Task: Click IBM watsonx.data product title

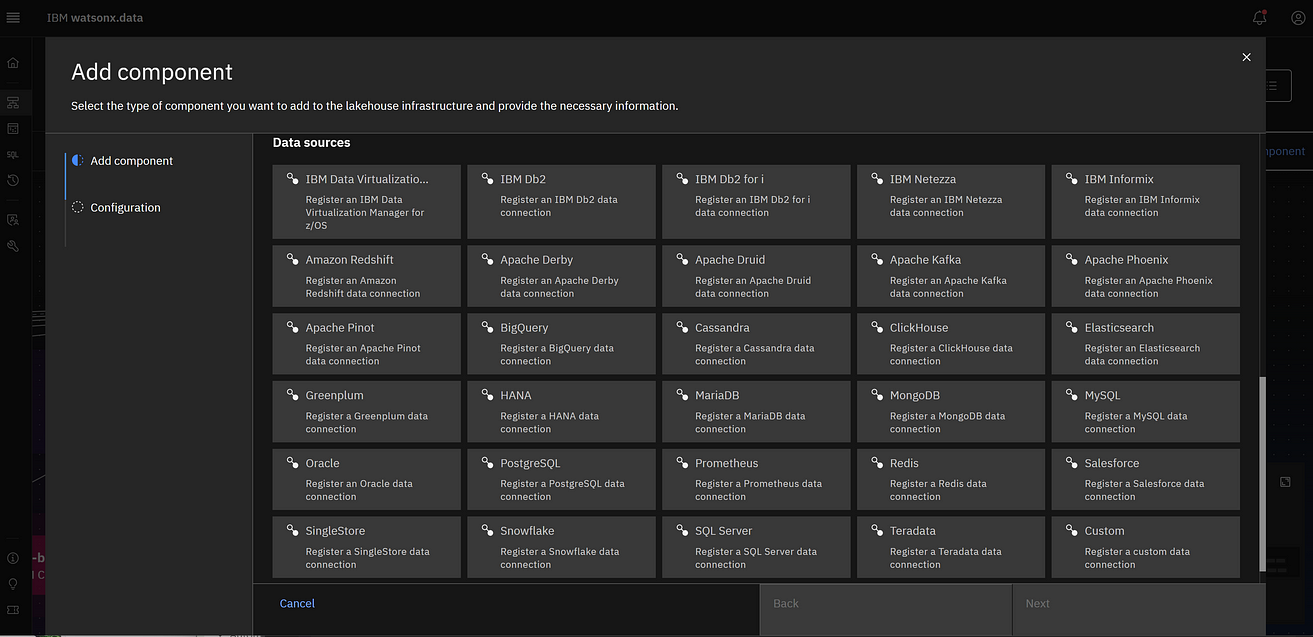Action: click(96, 18)
